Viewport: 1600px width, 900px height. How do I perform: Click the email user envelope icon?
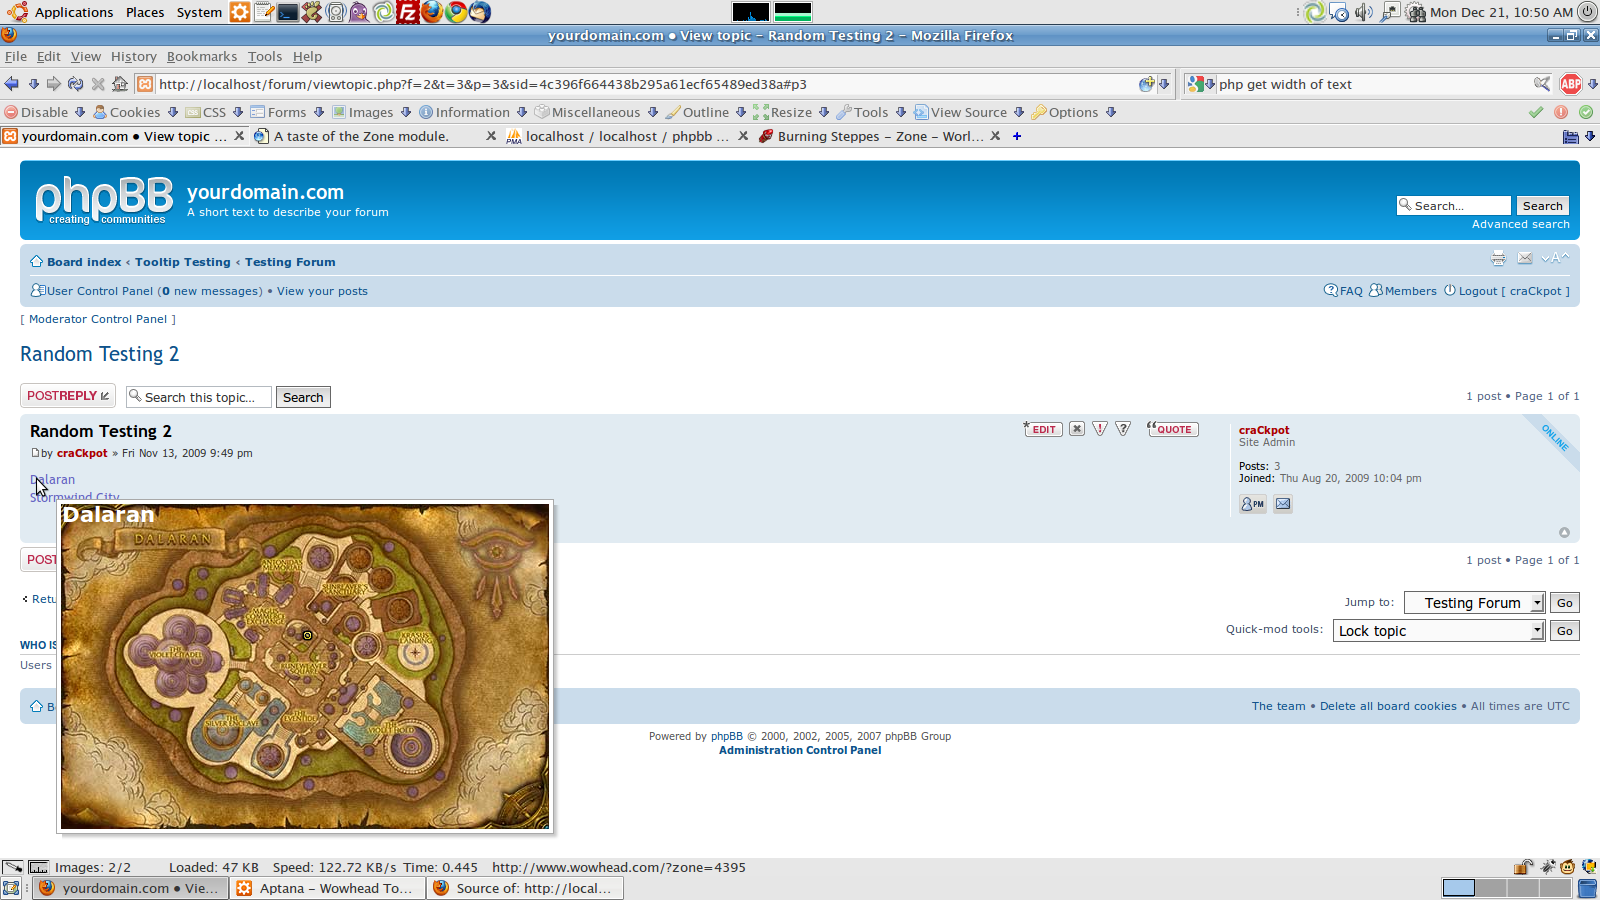coord(1283,505)
